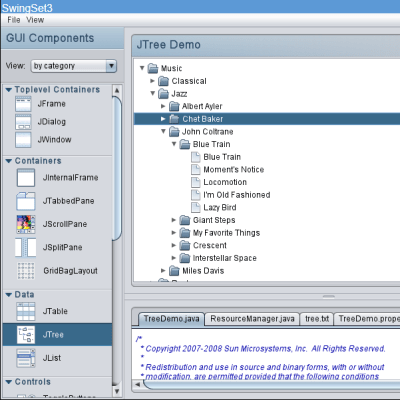This screenshot has width=400, height=400.
Task: Collapse the Toplevel Containers section
Action: 9,90
